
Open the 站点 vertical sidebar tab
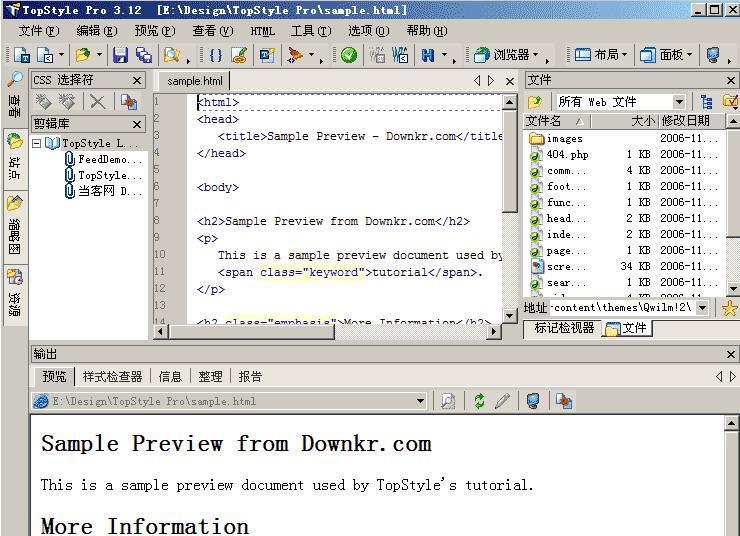(15, 158)
